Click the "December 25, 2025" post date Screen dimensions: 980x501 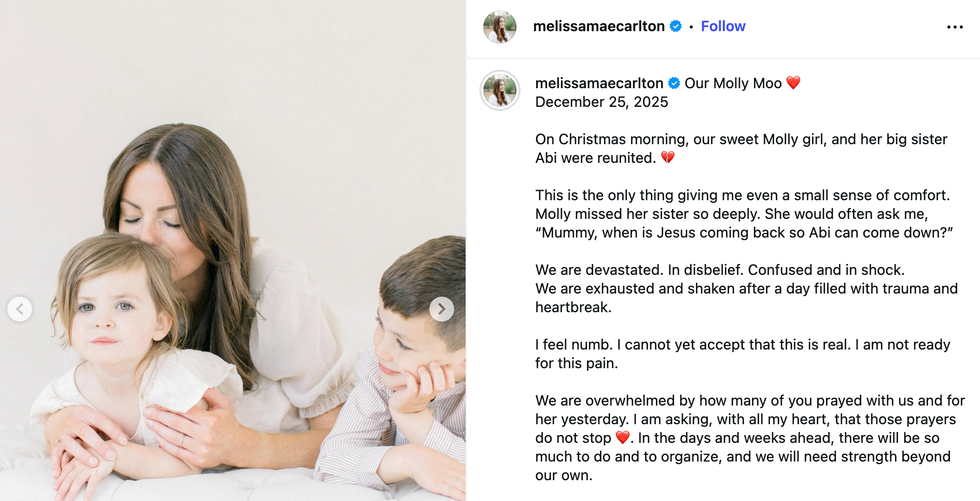[x=602, y=102]
